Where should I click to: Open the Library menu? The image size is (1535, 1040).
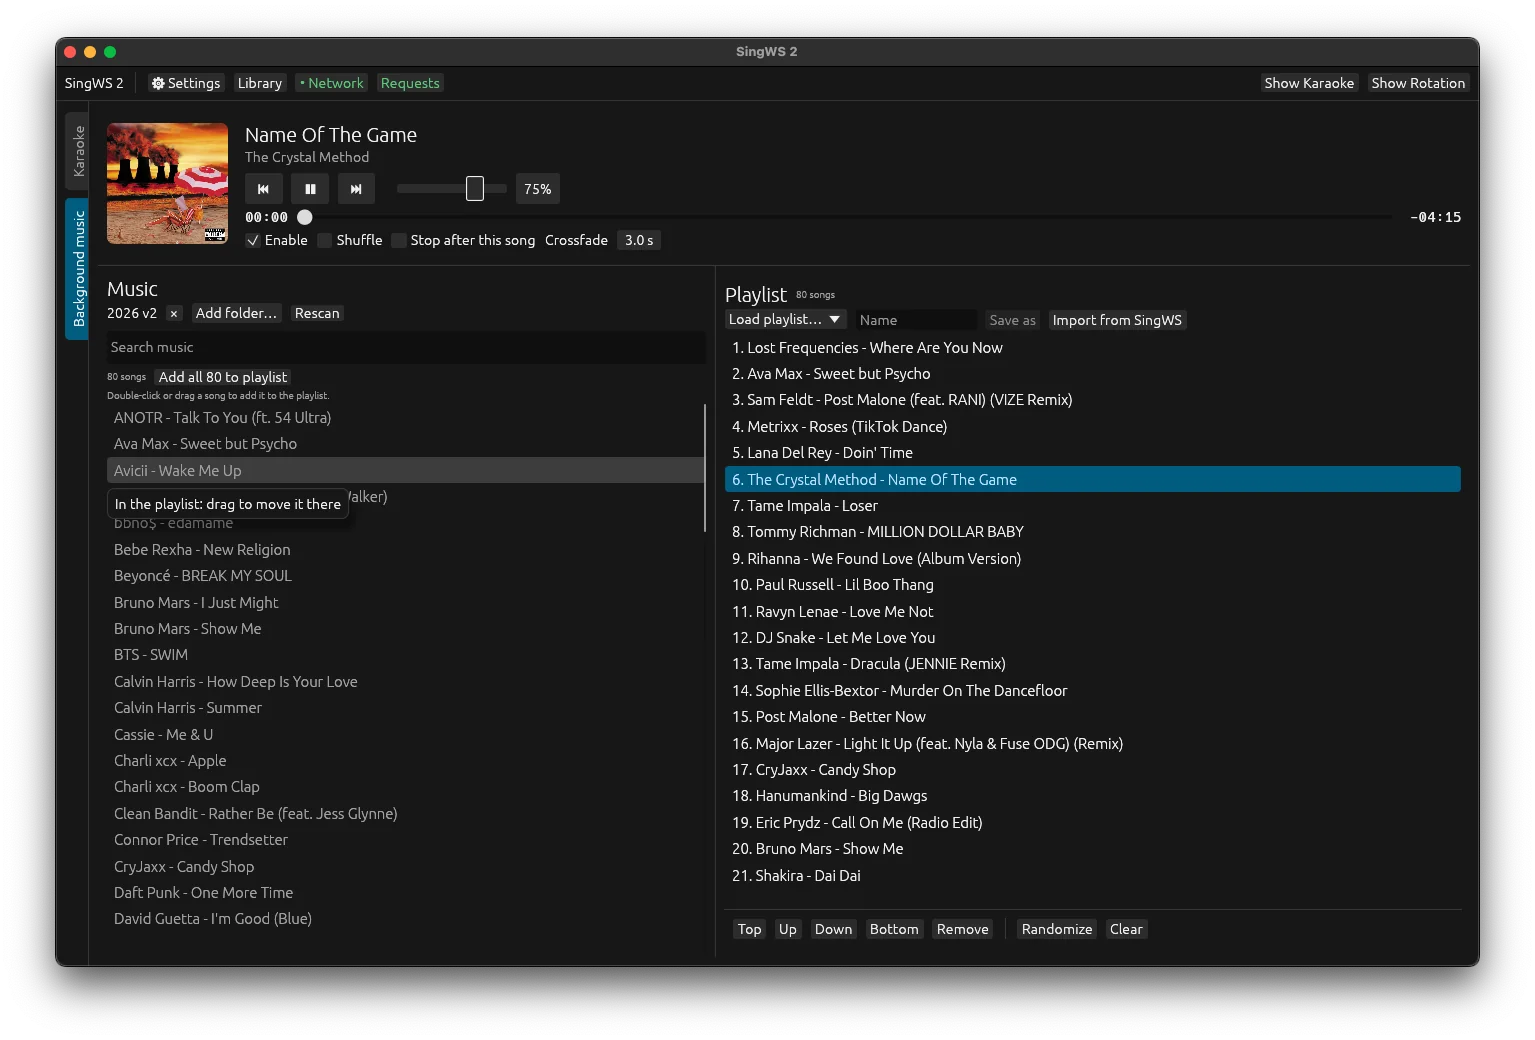click(260, 83)
